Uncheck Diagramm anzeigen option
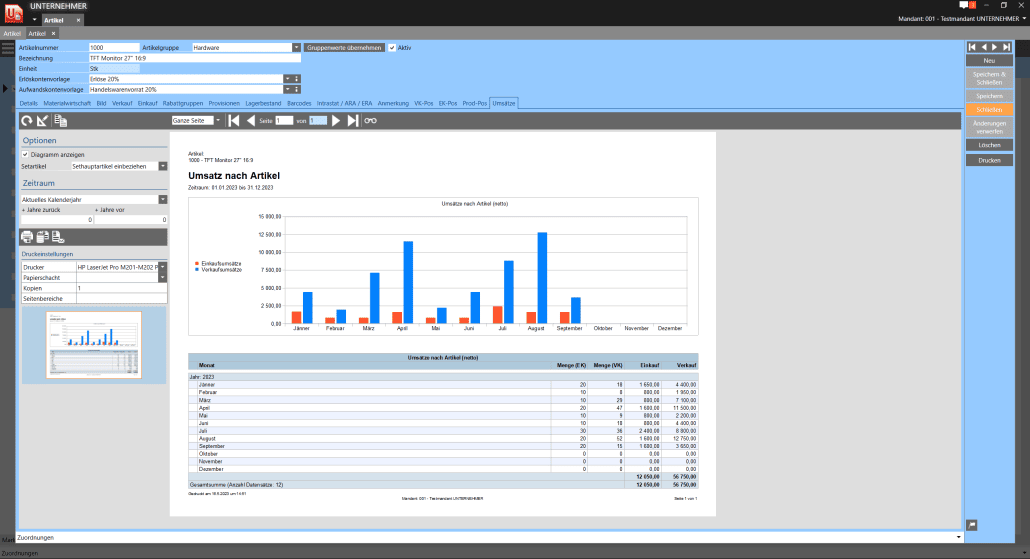The width and height of the screenshot is (1030, 559). 25,155
